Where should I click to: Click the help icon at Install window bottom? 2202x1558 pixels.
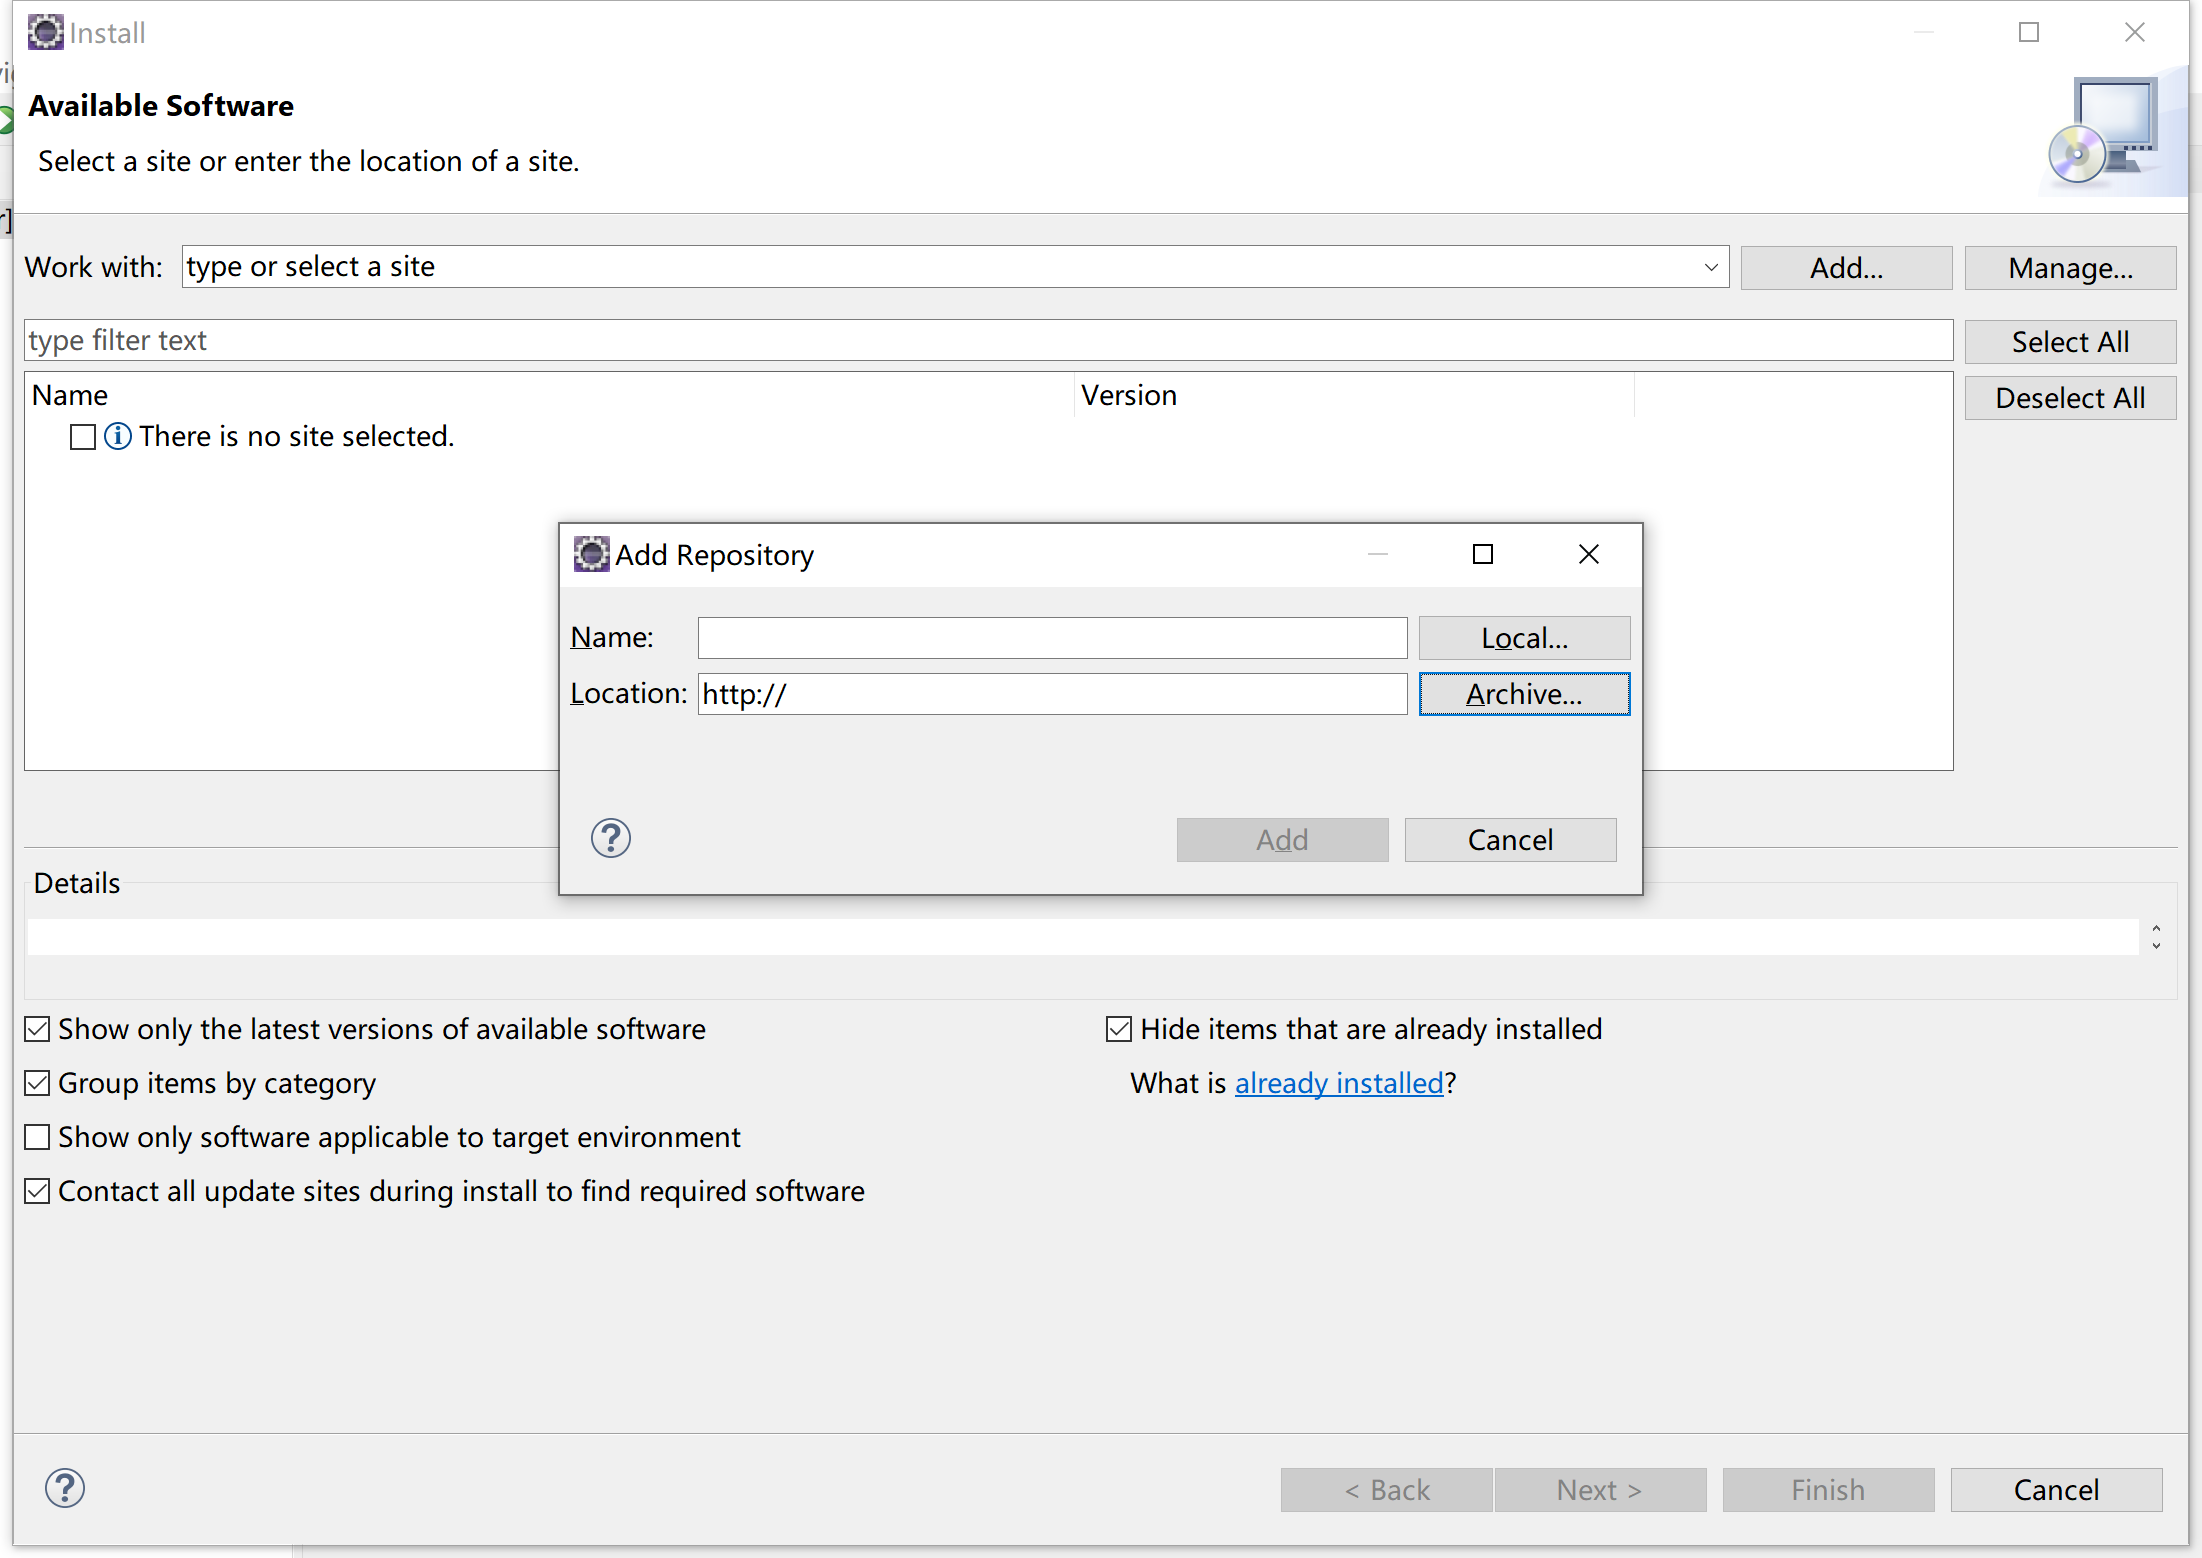point(65,1488)
